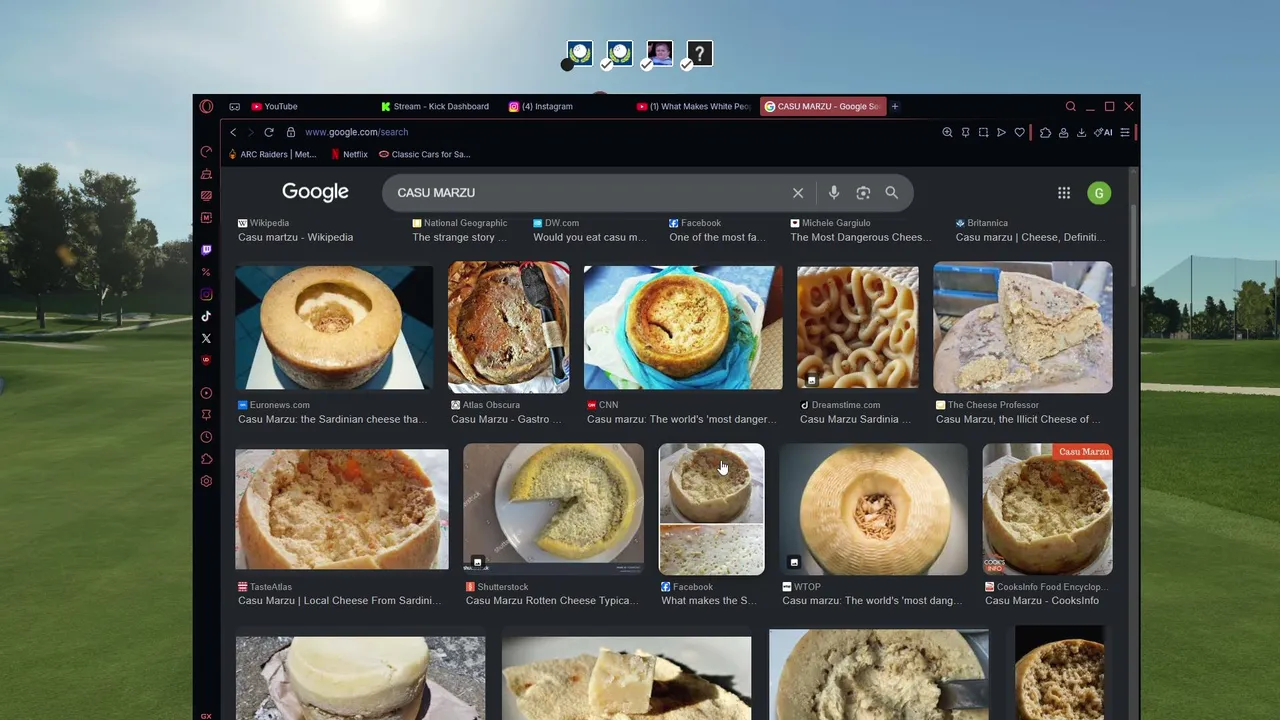Open the Twitch sidebar panel
Image resolution: width=1280 pixels, height=720 pixels.
[206, 250]
